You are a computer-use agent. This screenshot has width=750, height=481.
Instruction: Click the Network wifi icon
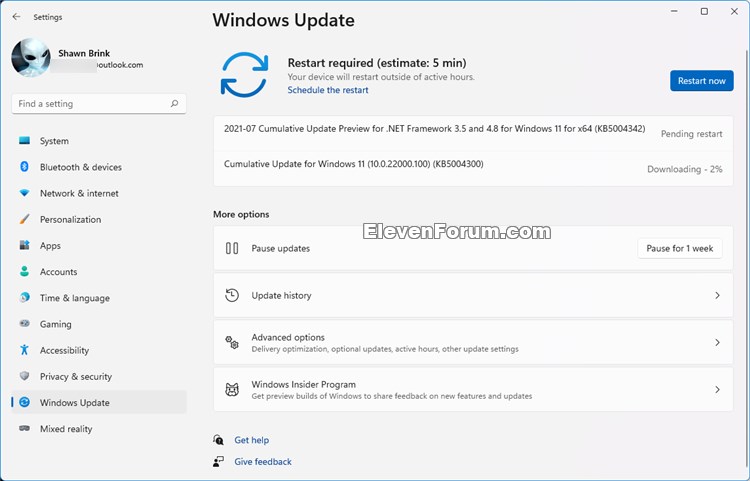point(24,193)
